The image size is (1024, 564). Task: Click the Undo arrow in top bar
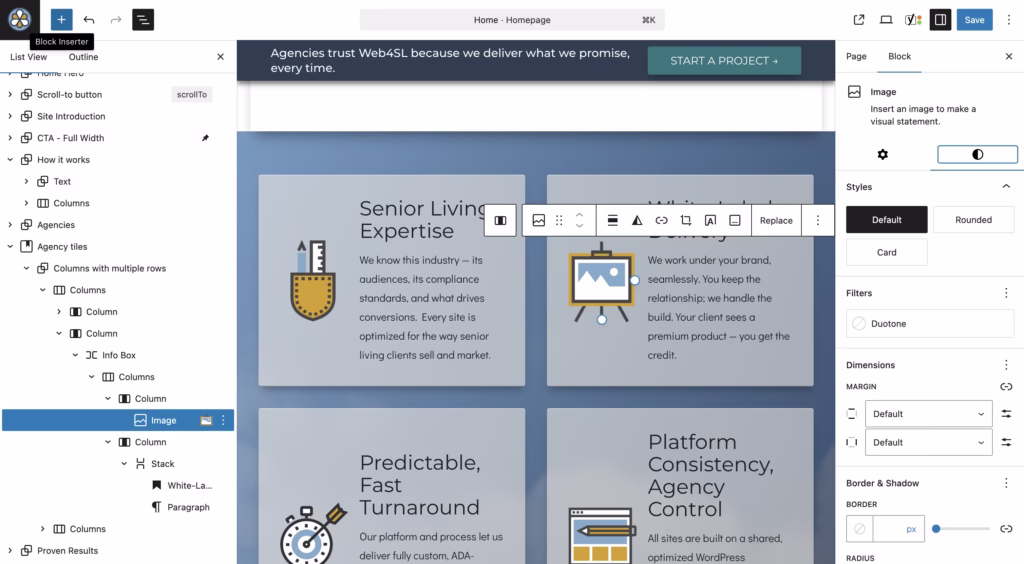(89, 19)
